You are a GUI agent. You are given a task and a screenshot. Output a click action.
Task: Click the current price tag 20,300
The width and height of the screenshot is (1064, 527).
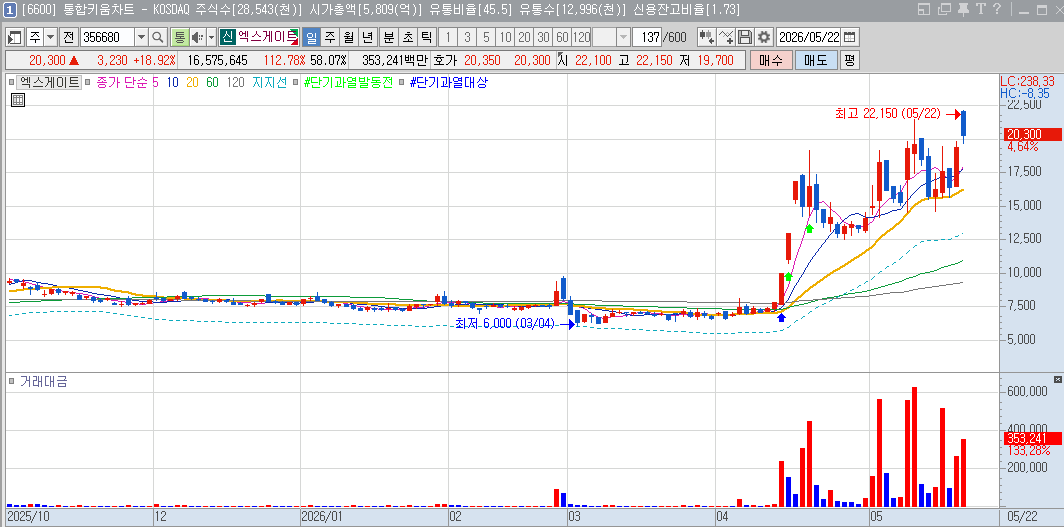coord(1031,134)
